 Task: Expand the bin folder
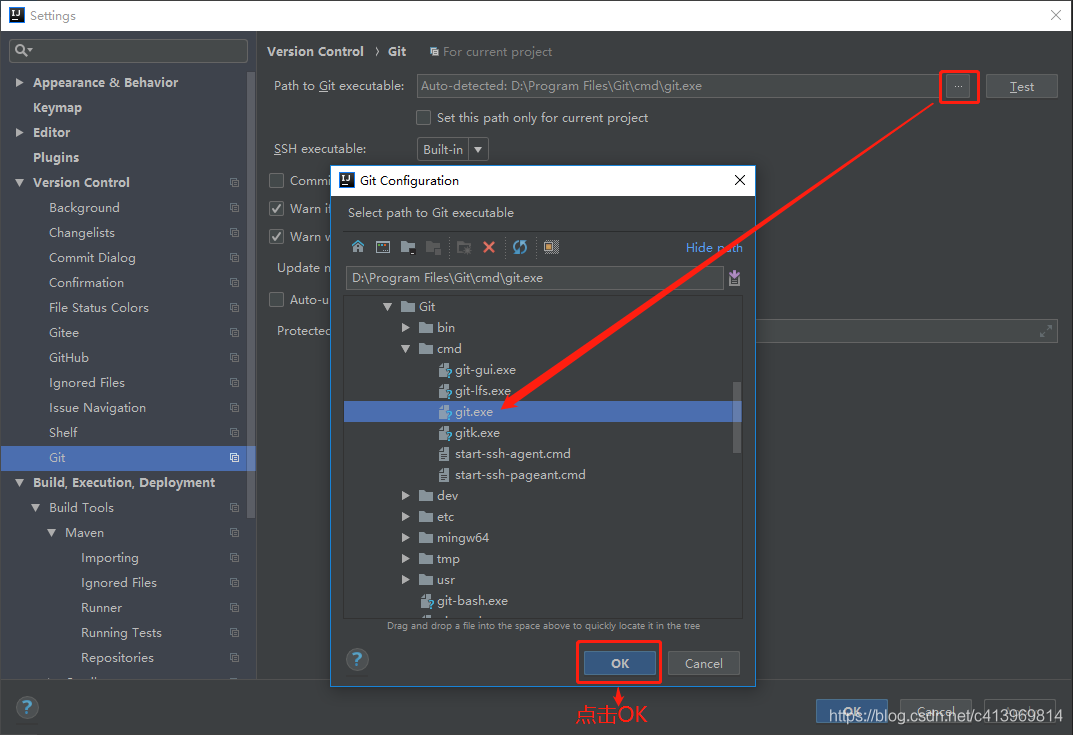[406, 328]
